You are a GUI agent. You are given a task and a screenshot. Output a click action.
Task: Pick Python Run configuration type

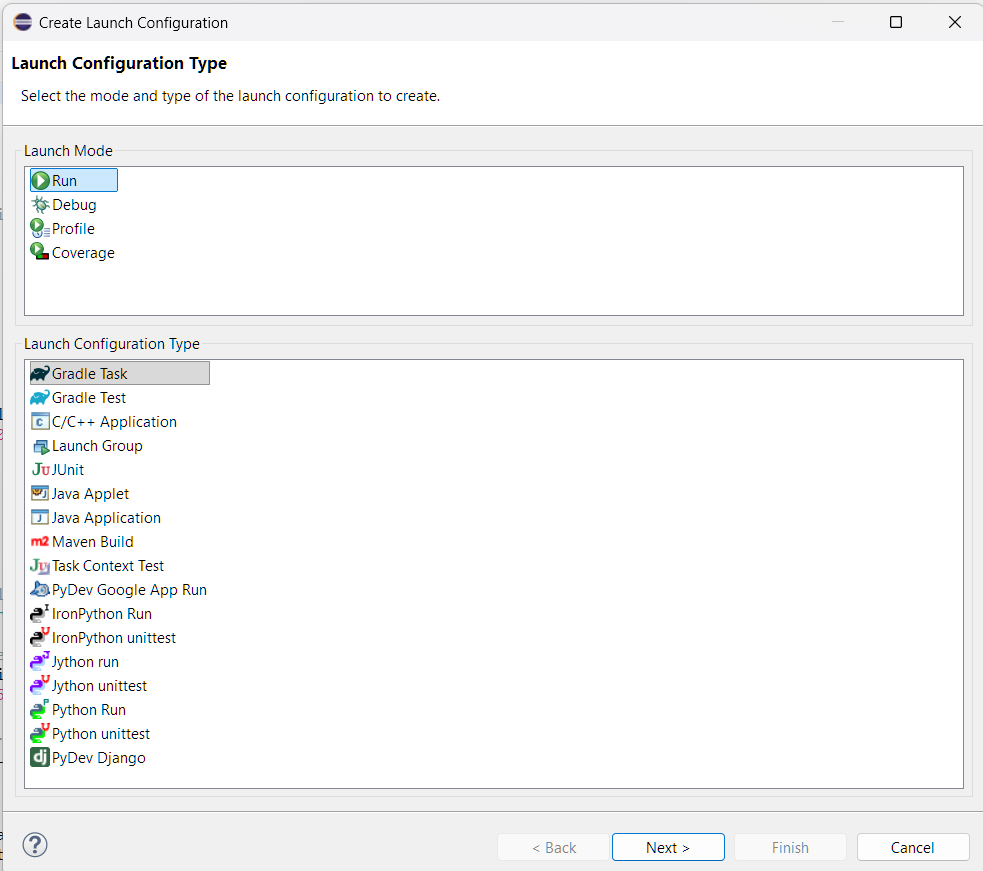(x=89, y=710)
